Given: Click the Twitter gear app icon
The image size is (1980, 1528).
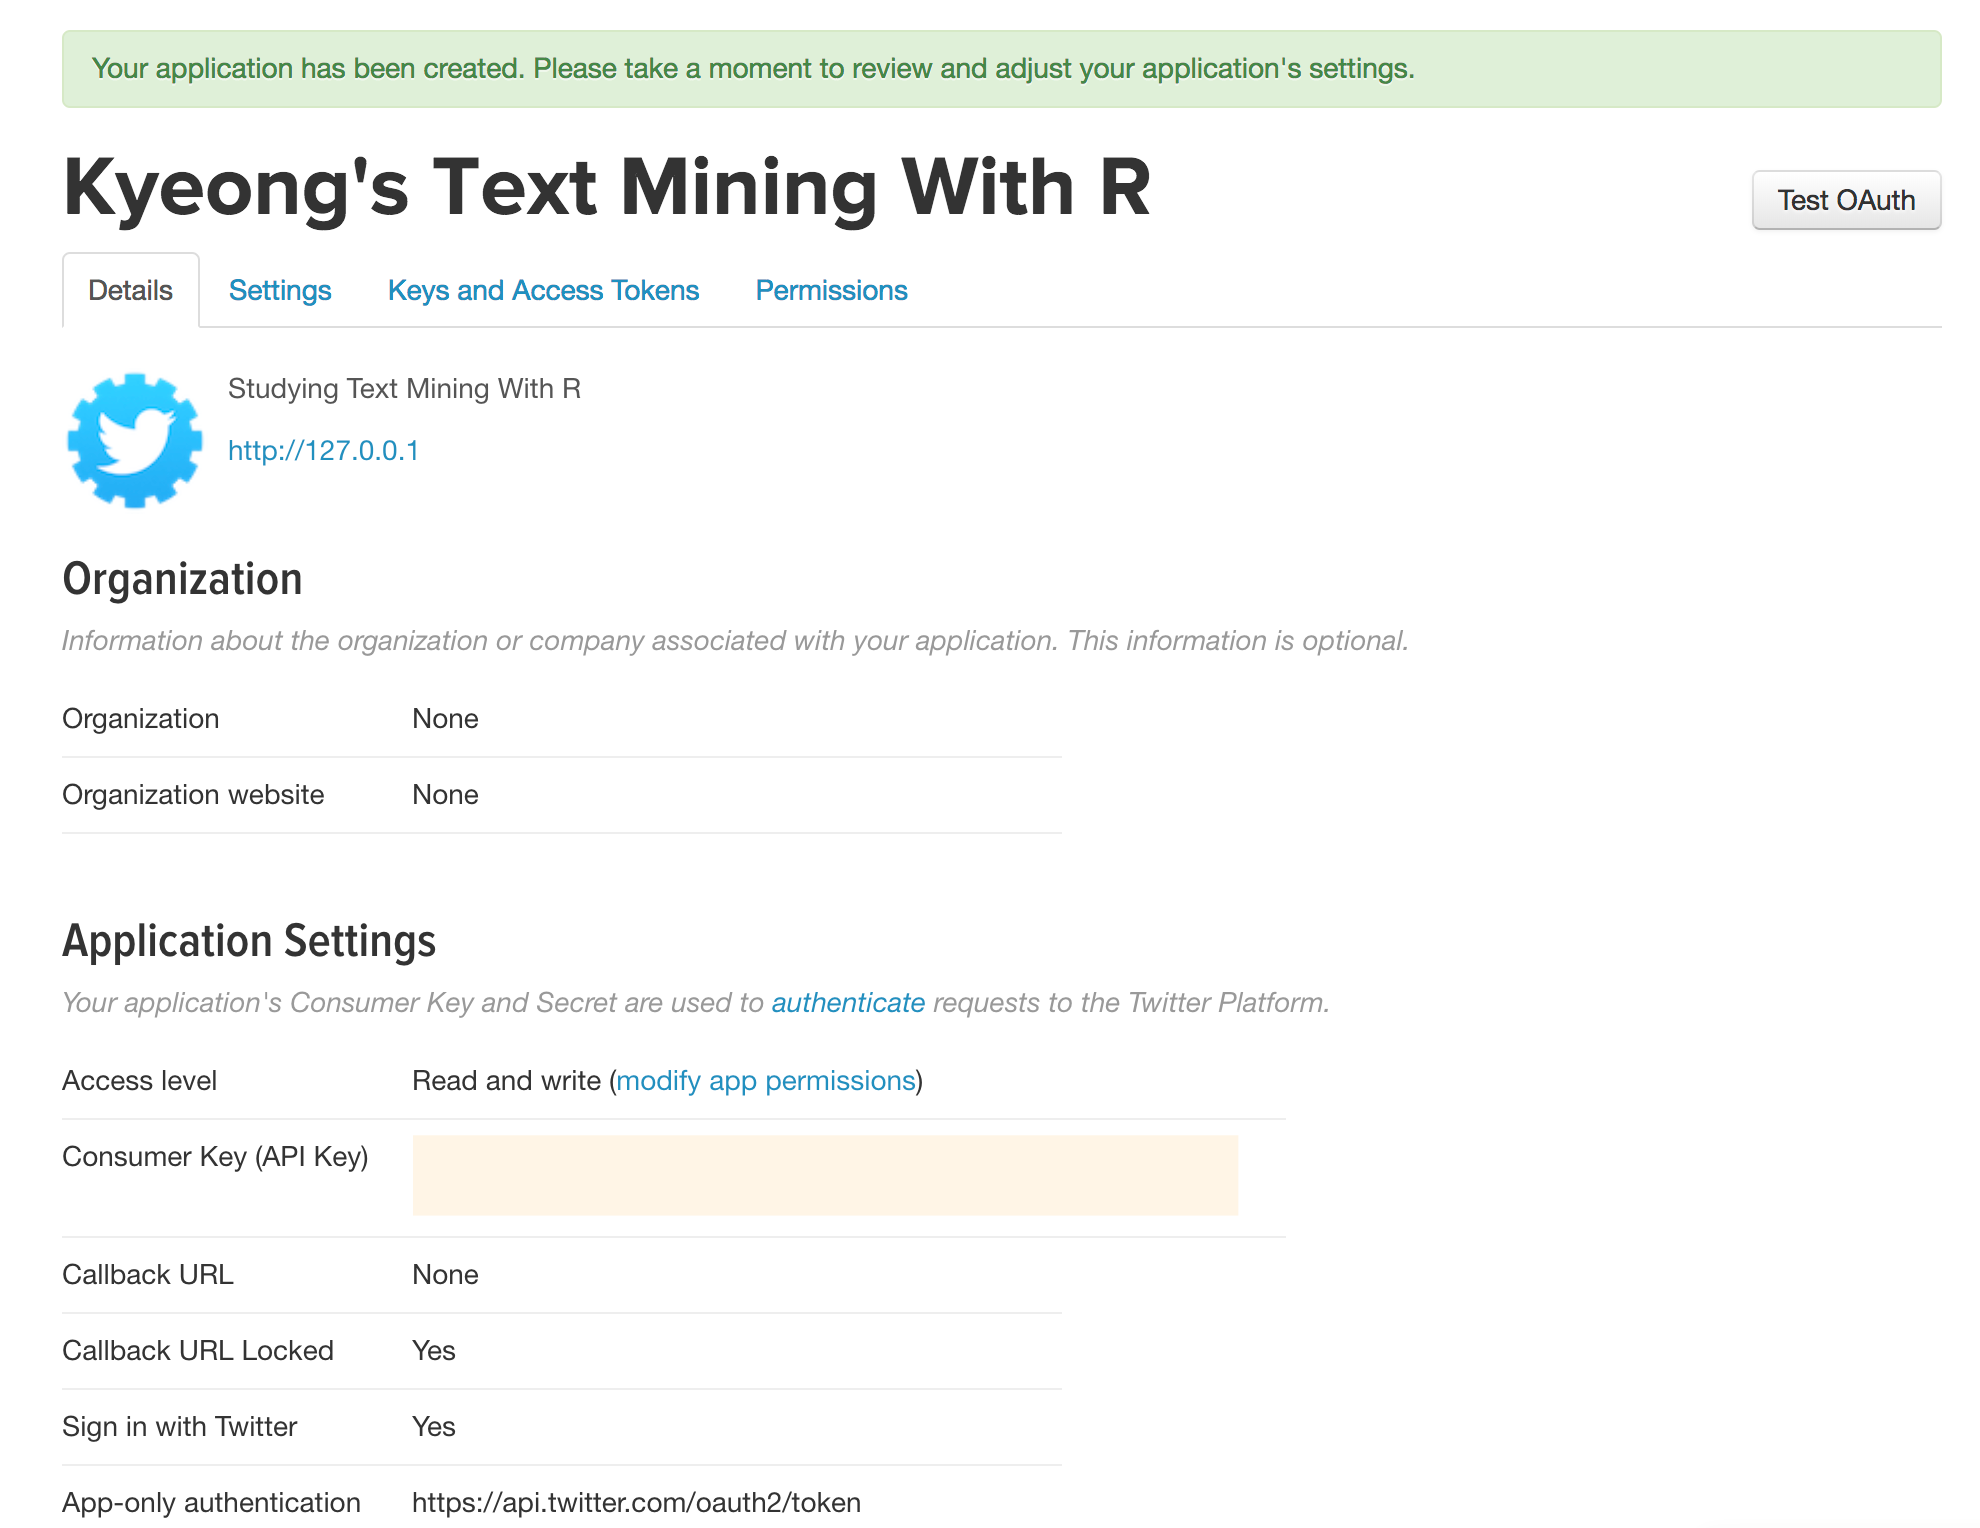Looking at the screenshot, I should coord(134,440).
